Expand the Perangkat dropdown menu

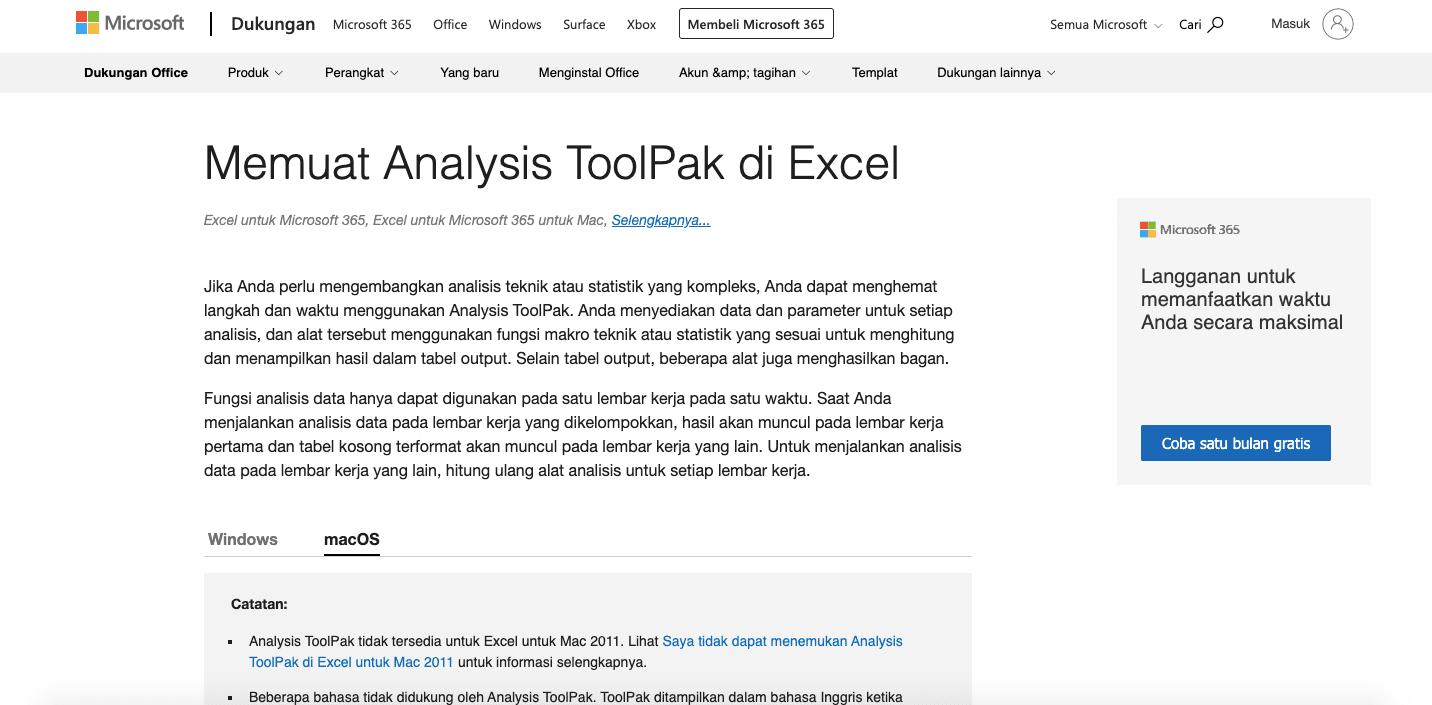point(362,72)
